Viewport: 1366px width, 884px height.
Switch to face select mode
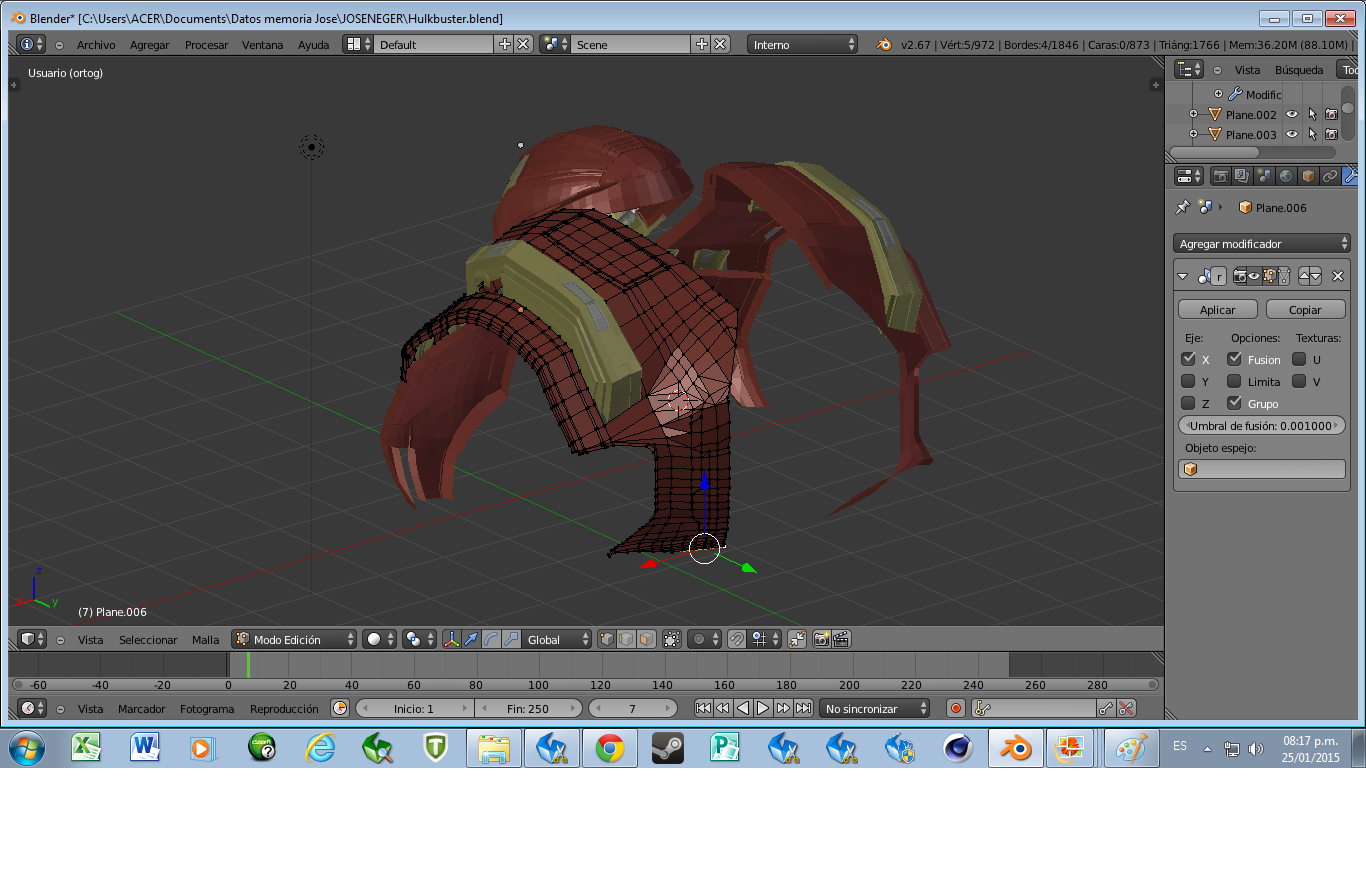point(646,639)
